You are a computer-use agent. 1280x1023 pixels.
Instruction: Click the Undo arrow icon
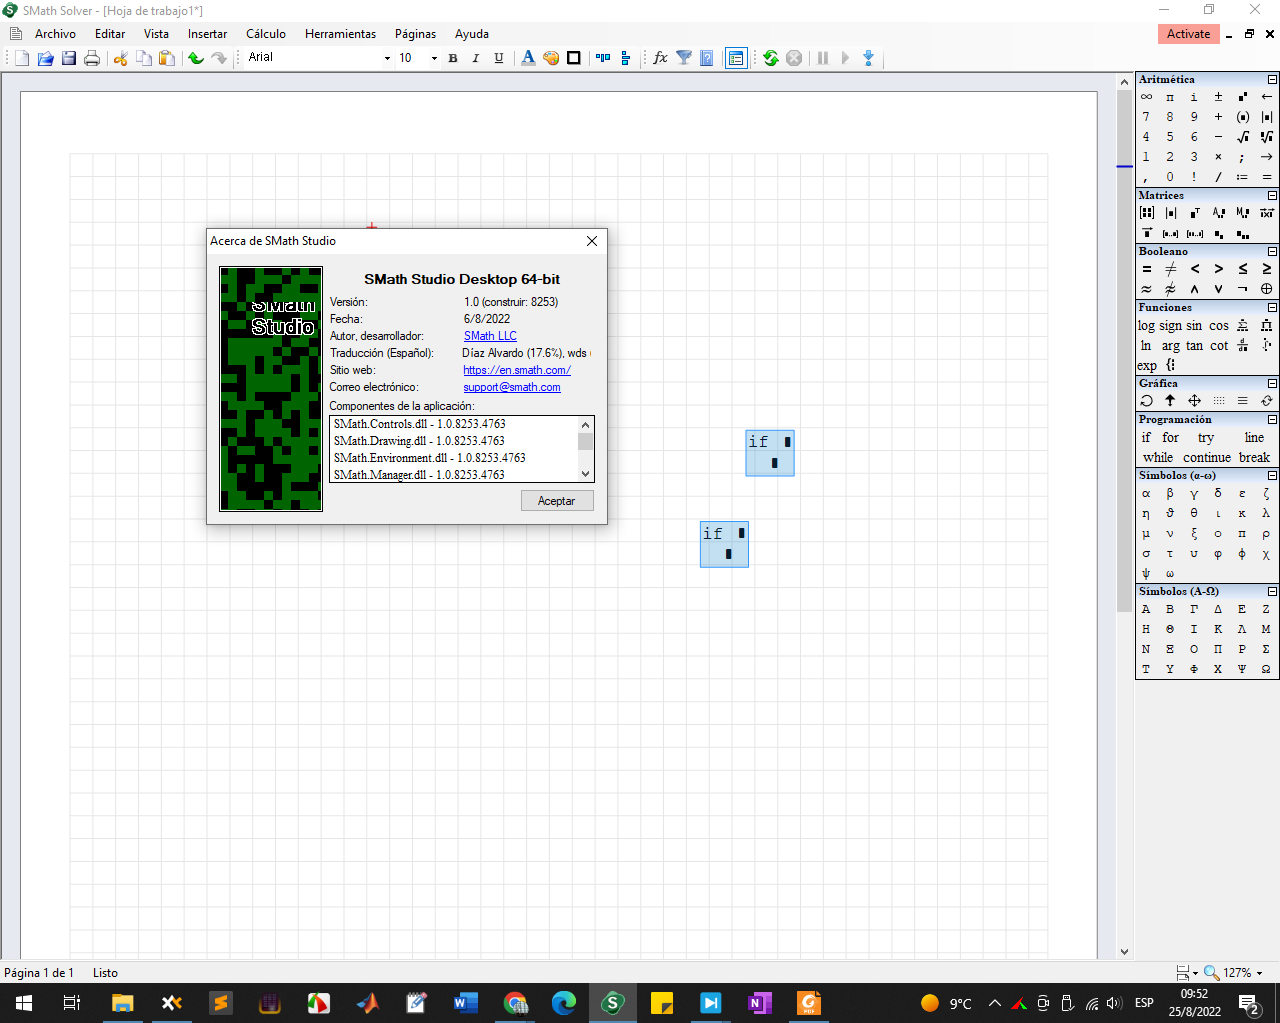[196, 58]
